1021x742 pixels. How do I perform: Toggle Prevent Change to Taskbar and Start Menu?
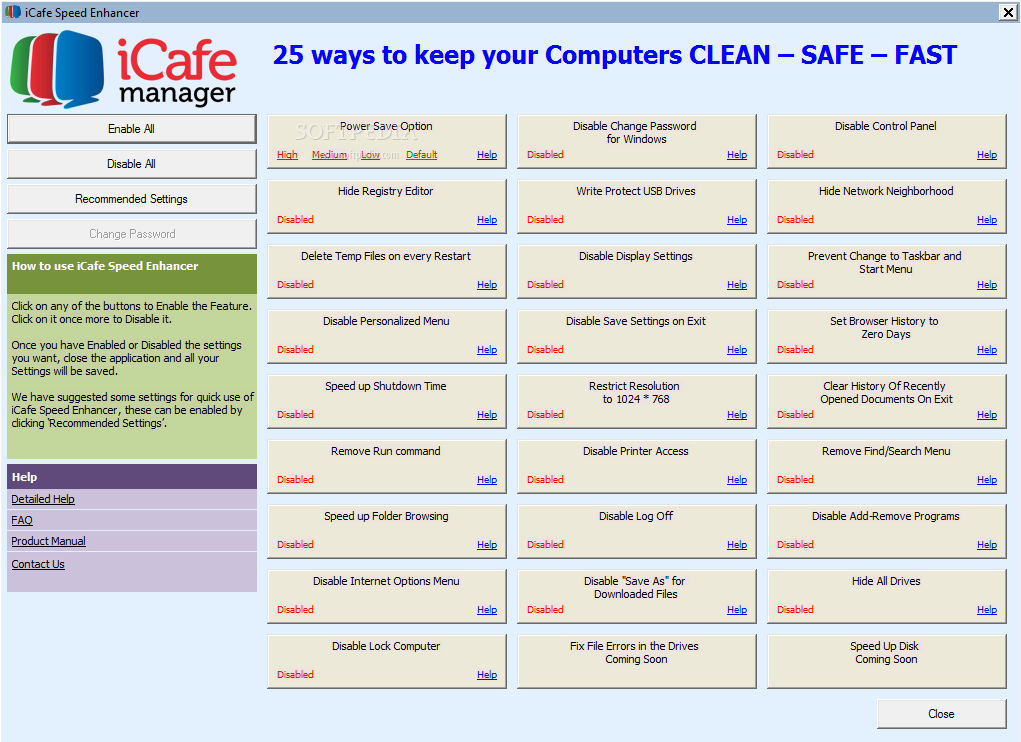coord(887,272)
